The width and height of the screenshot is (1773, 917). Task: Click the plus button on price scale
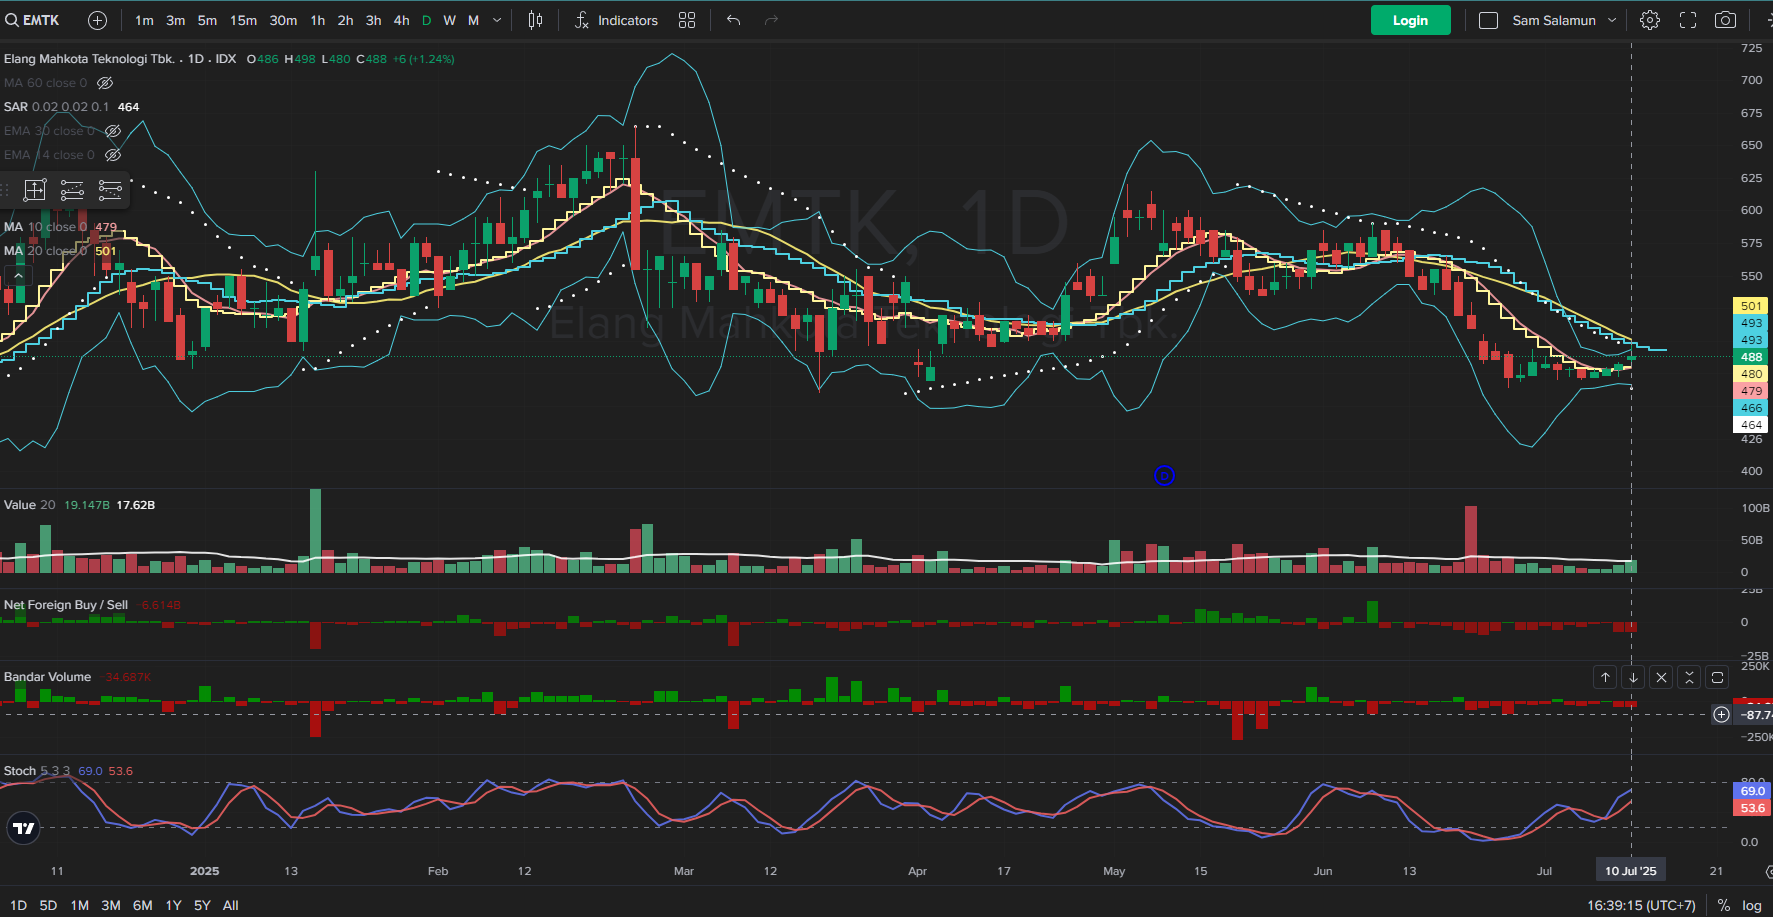coord(1721,714)
